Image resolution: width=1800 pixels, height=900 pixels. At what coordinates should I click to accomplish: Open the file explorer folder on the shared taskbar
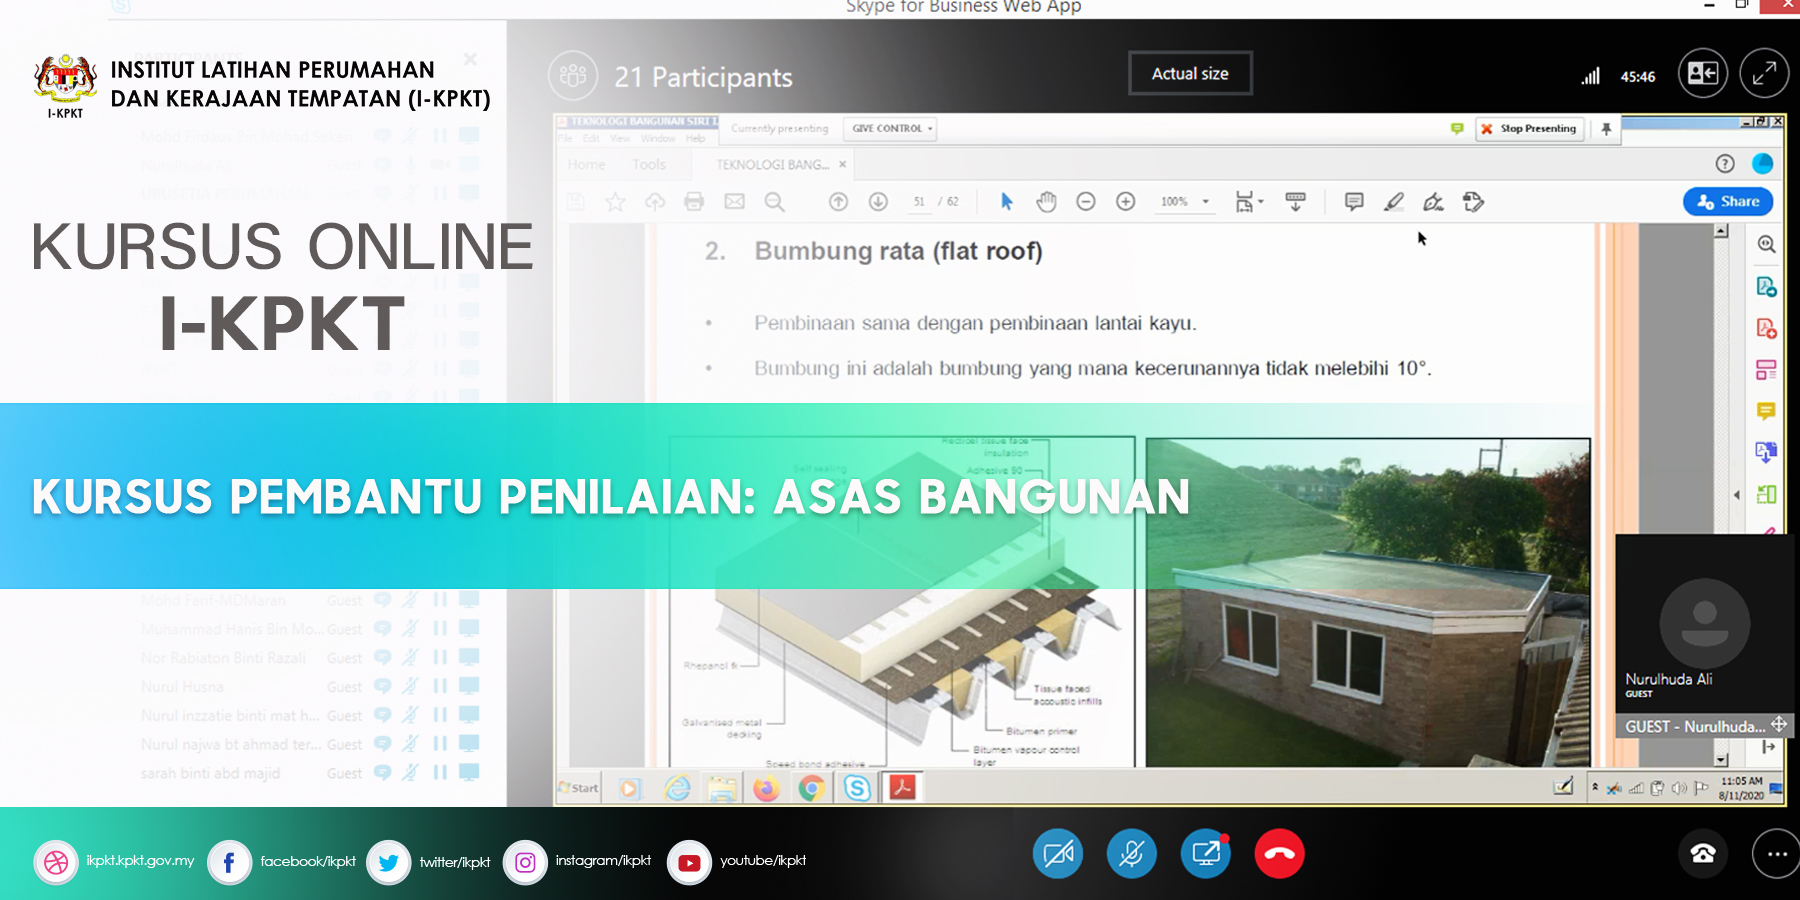pyautogui.click(x=722, y=788)
